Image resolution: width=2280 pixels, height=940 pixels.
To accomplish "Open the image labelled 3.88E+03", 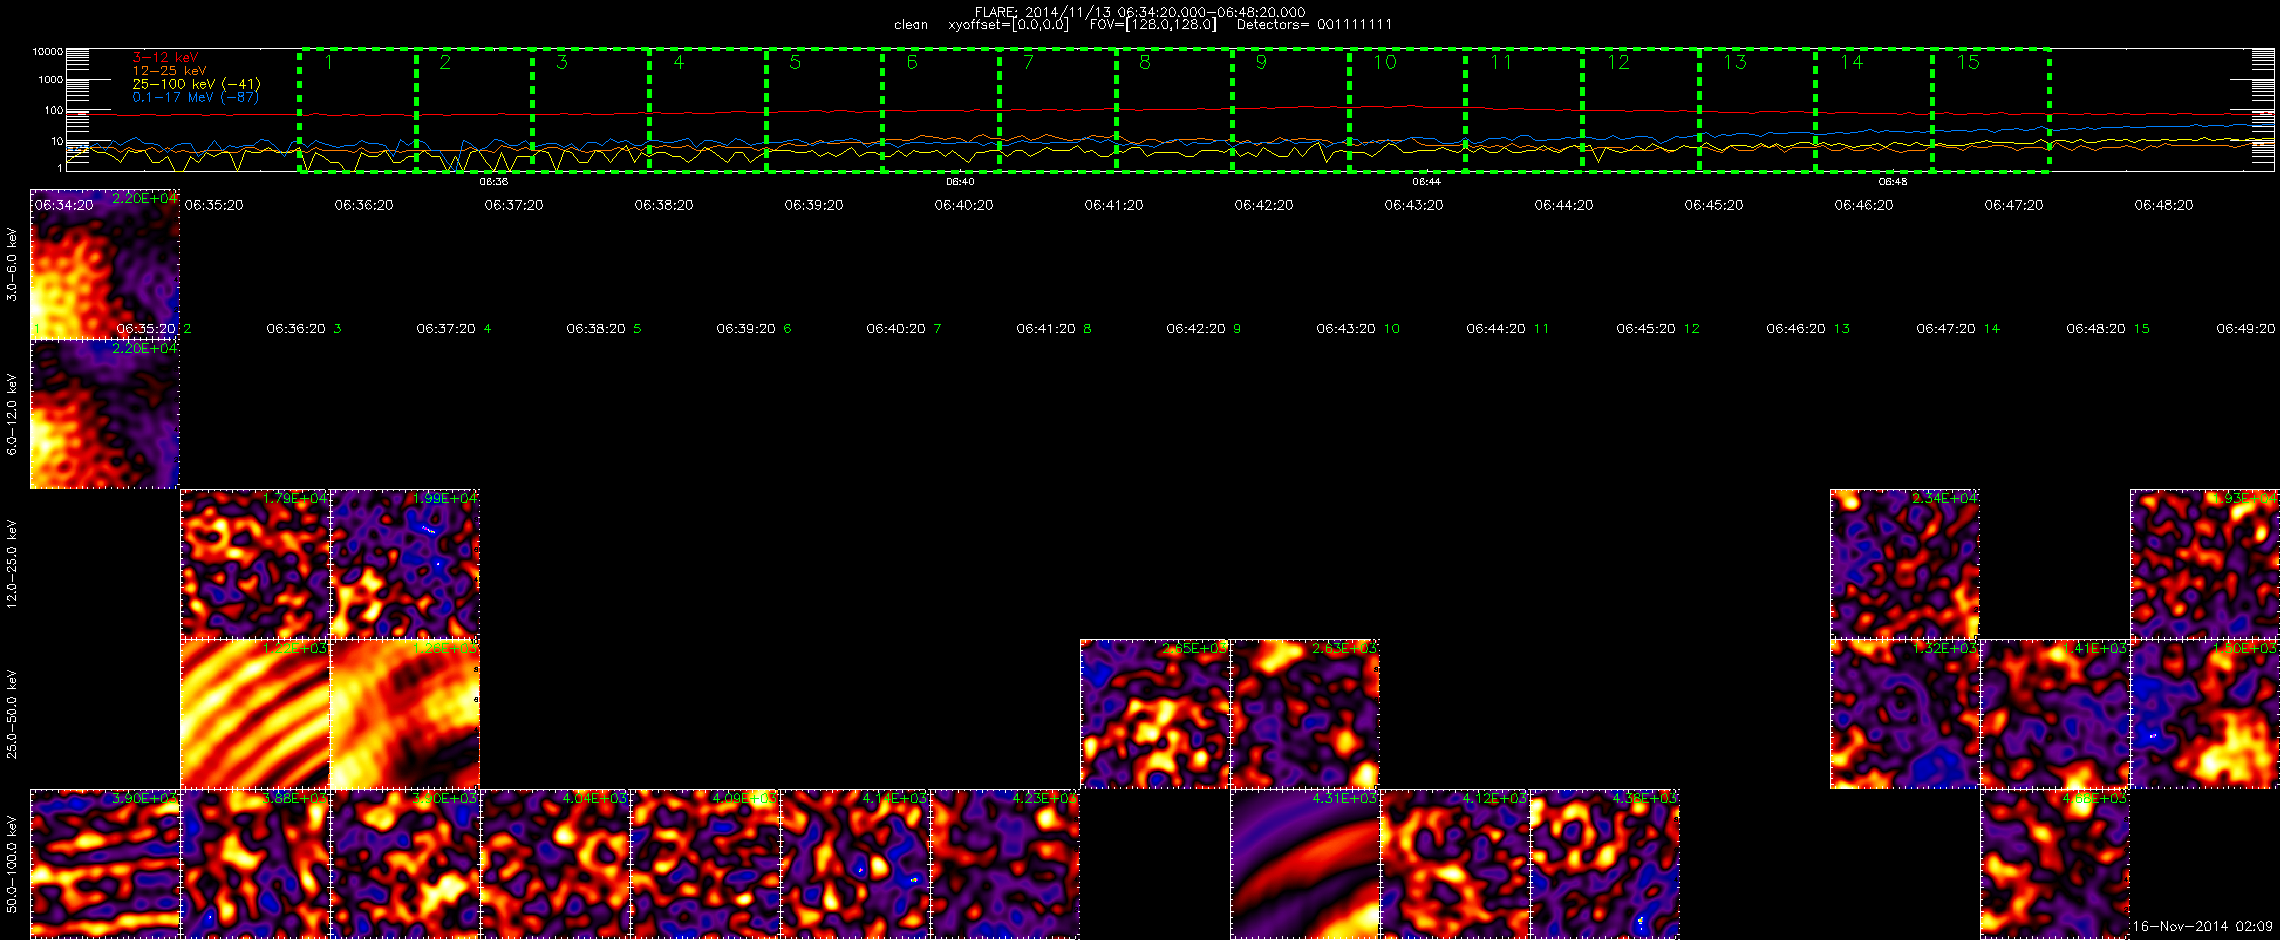I will pyautogui.click(x=255, y=864).
